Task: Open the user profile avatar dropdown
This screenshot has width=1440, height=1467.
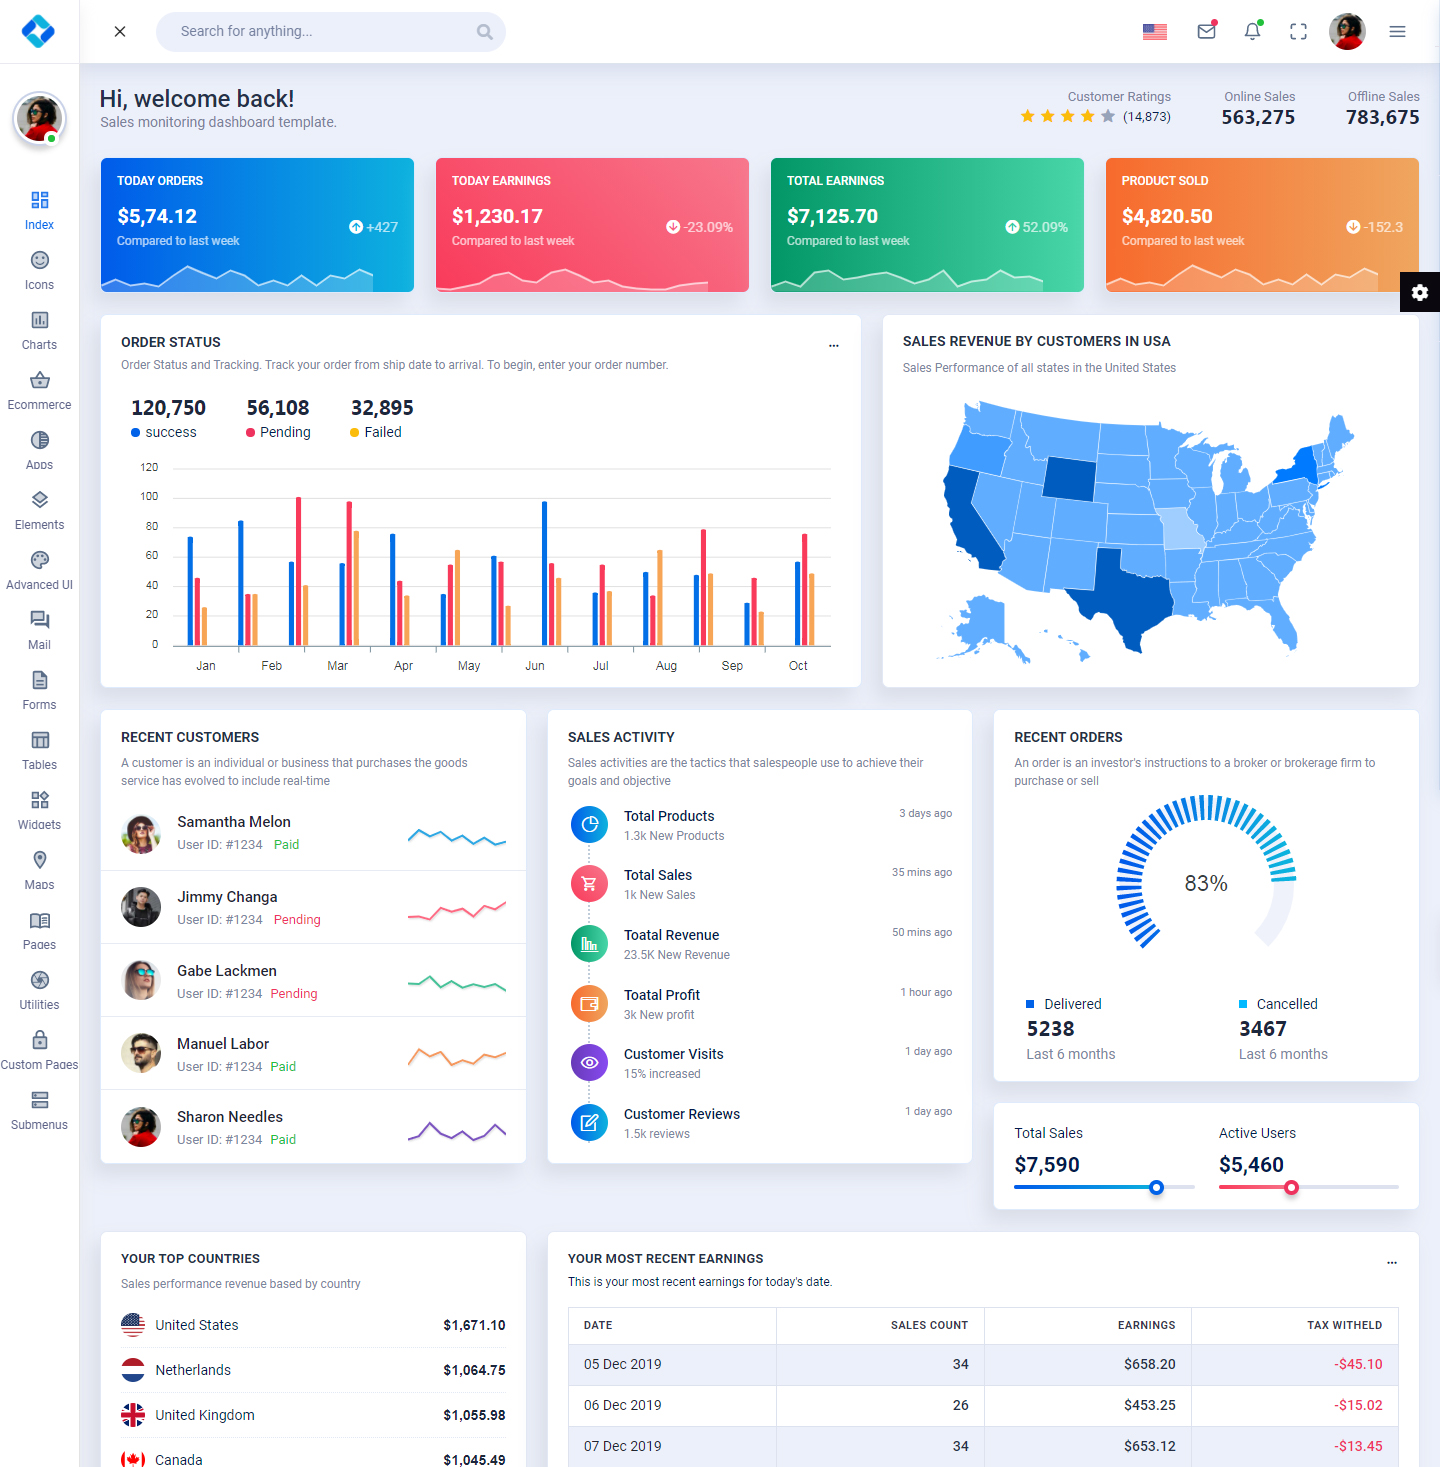Action: 1347,32
